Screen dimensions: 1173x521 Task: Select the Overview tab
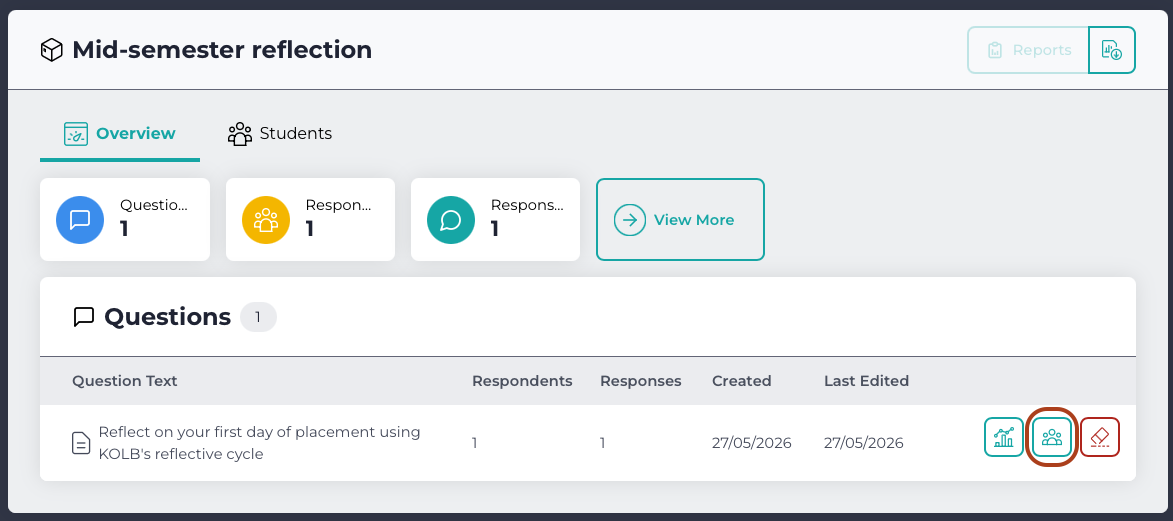tap(120, 134)
